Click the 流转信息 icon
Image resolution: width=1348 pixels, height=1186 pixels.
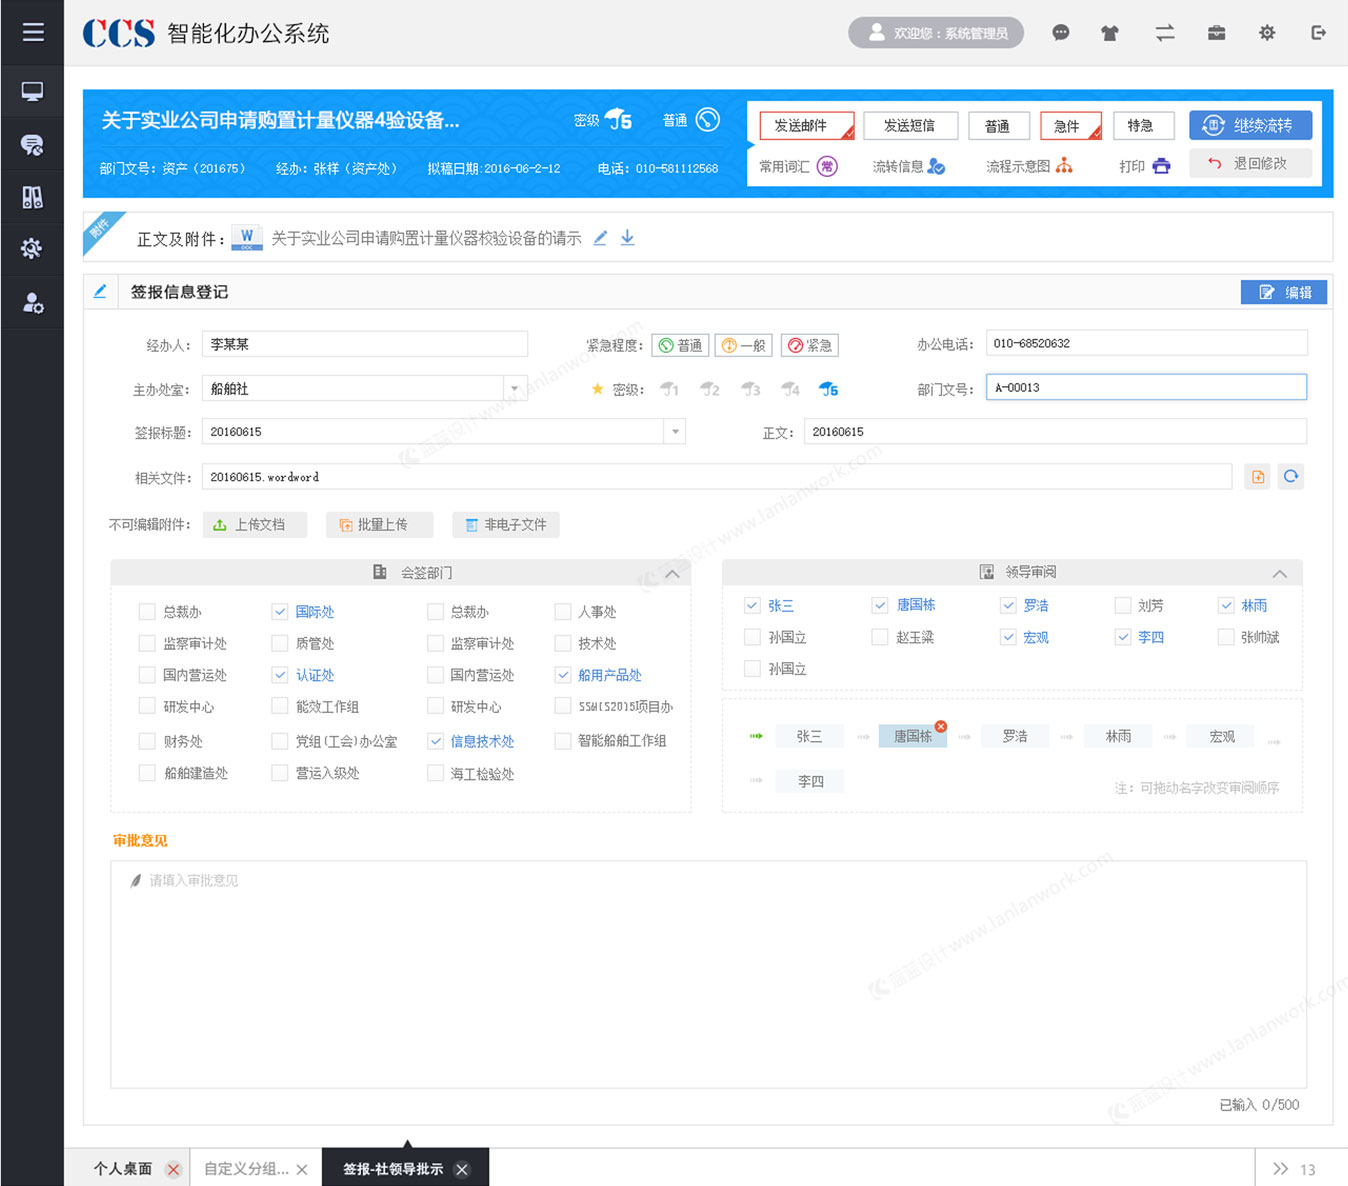click(937, 166)
